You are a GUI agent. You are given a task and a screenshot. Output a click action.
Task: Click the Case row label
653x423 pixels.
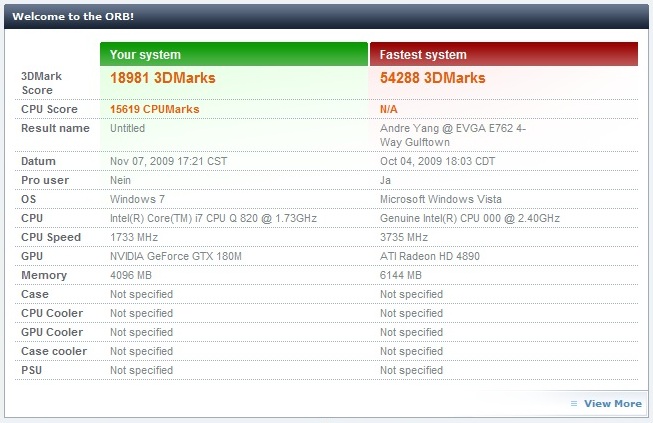tap(35, 294)
